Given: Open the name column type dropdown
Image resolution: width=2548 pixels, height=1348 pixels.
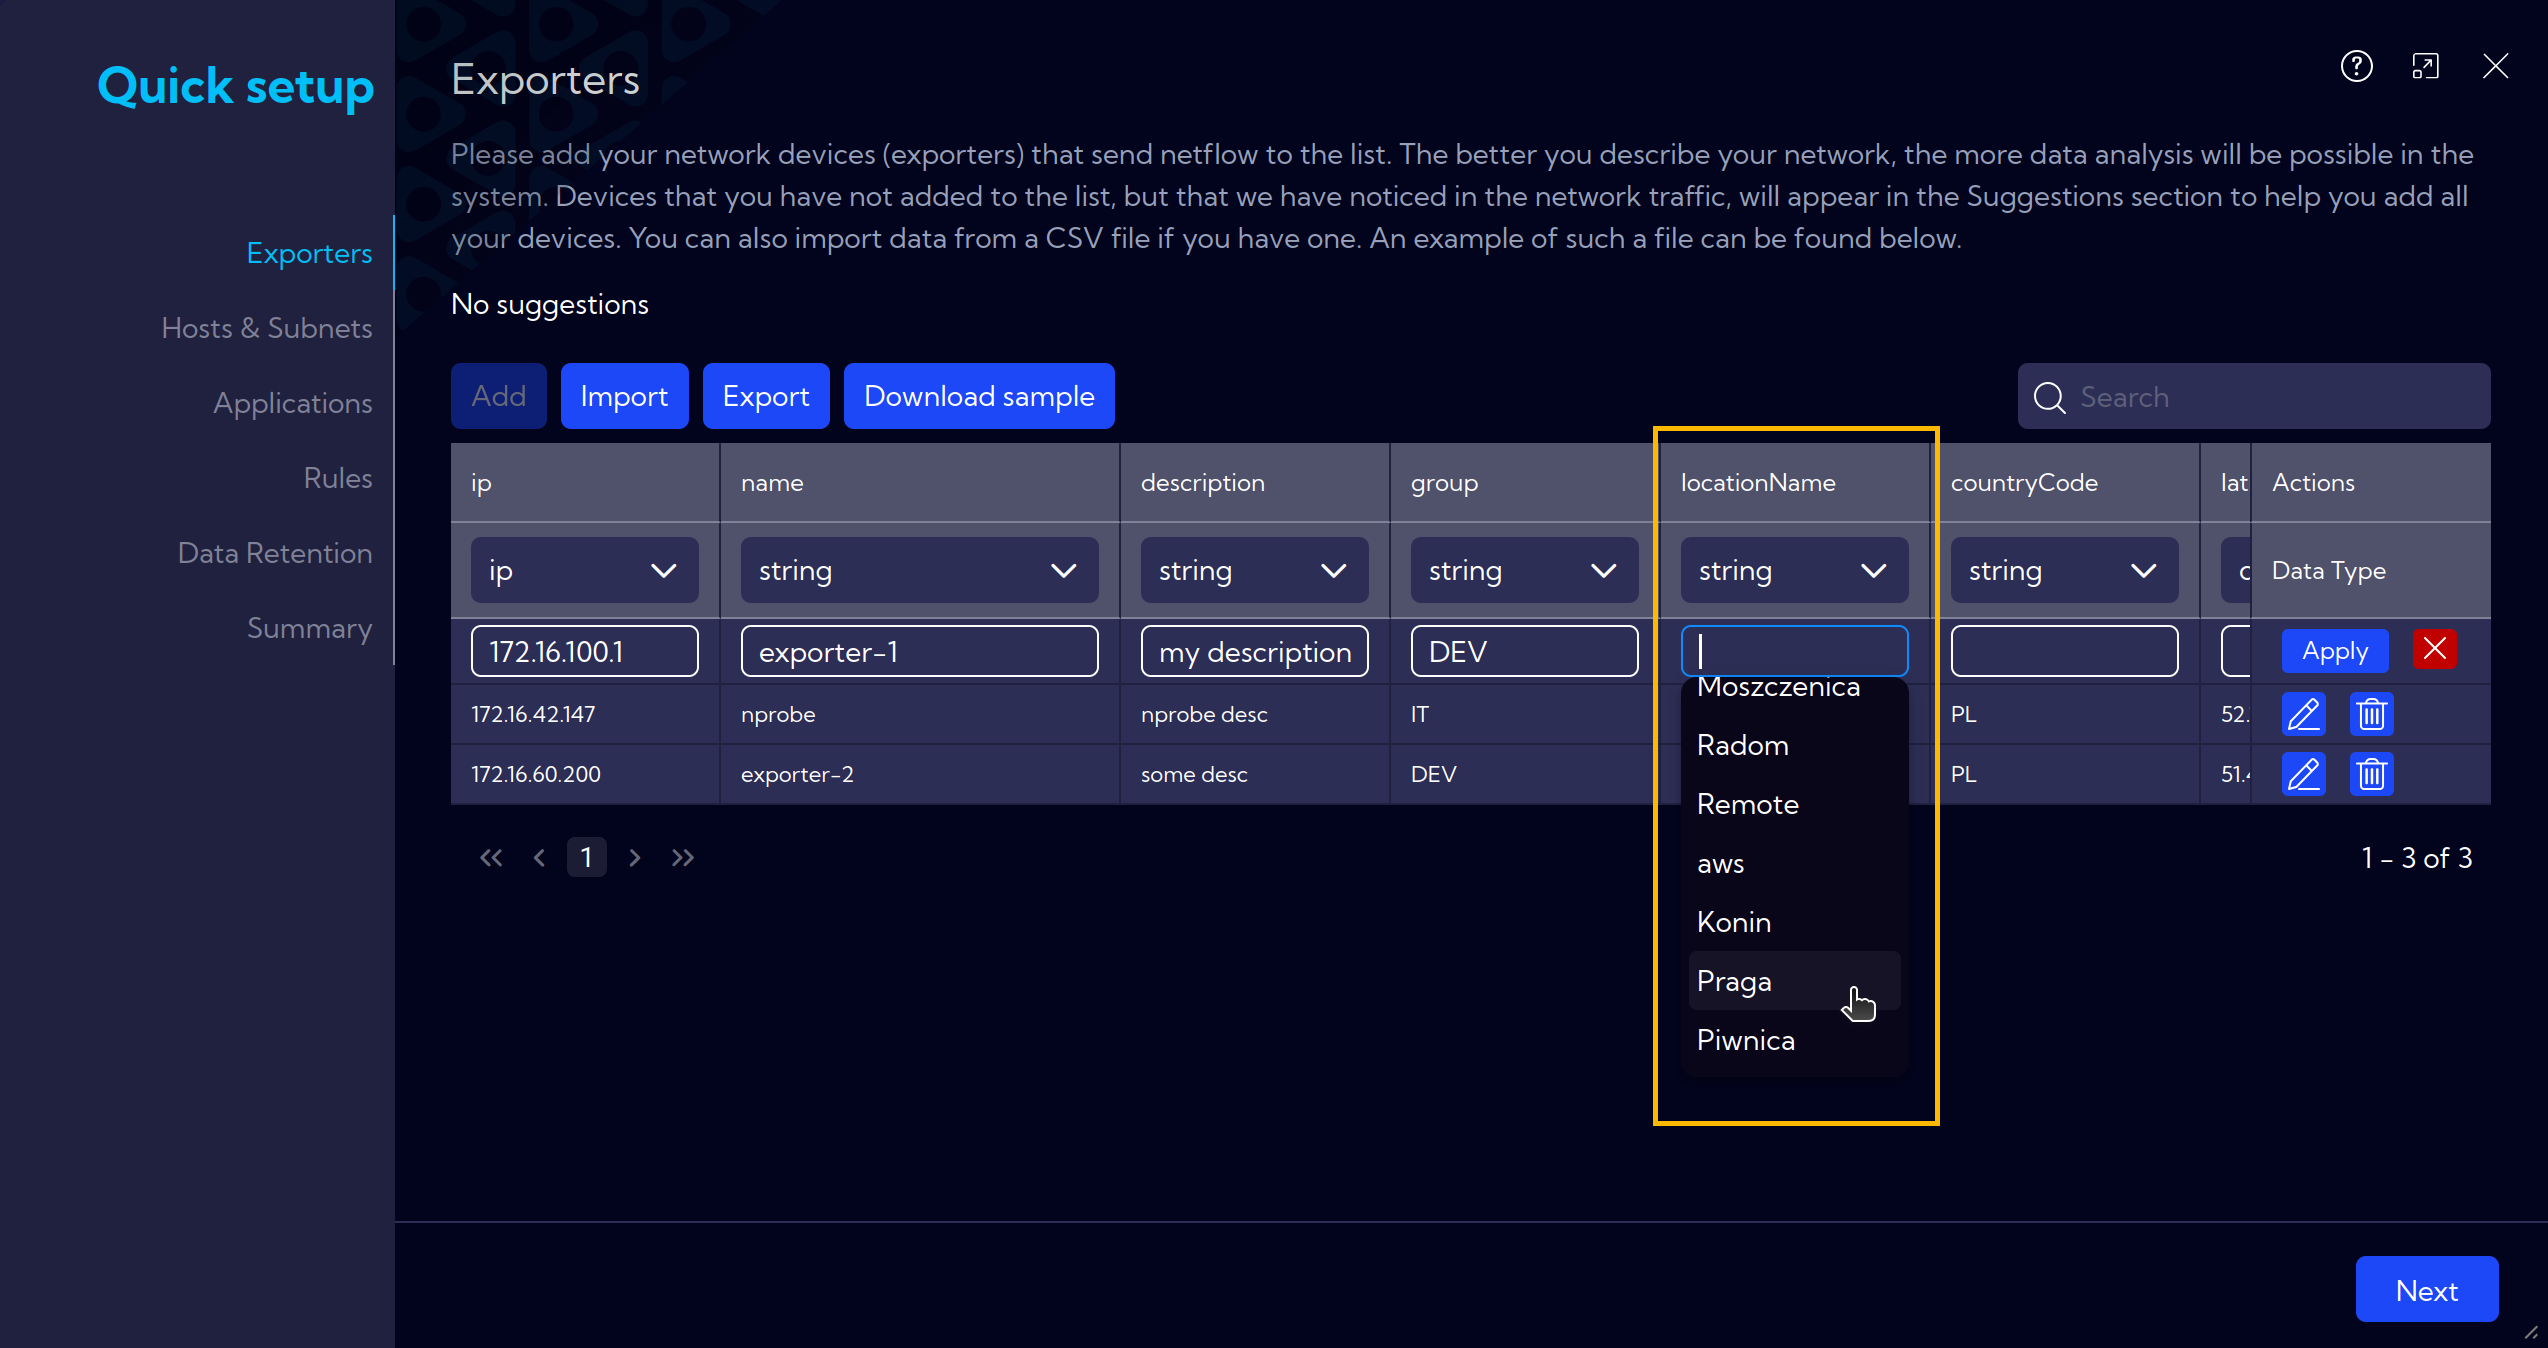Looking at the screenshot, I should coord(919,570).
